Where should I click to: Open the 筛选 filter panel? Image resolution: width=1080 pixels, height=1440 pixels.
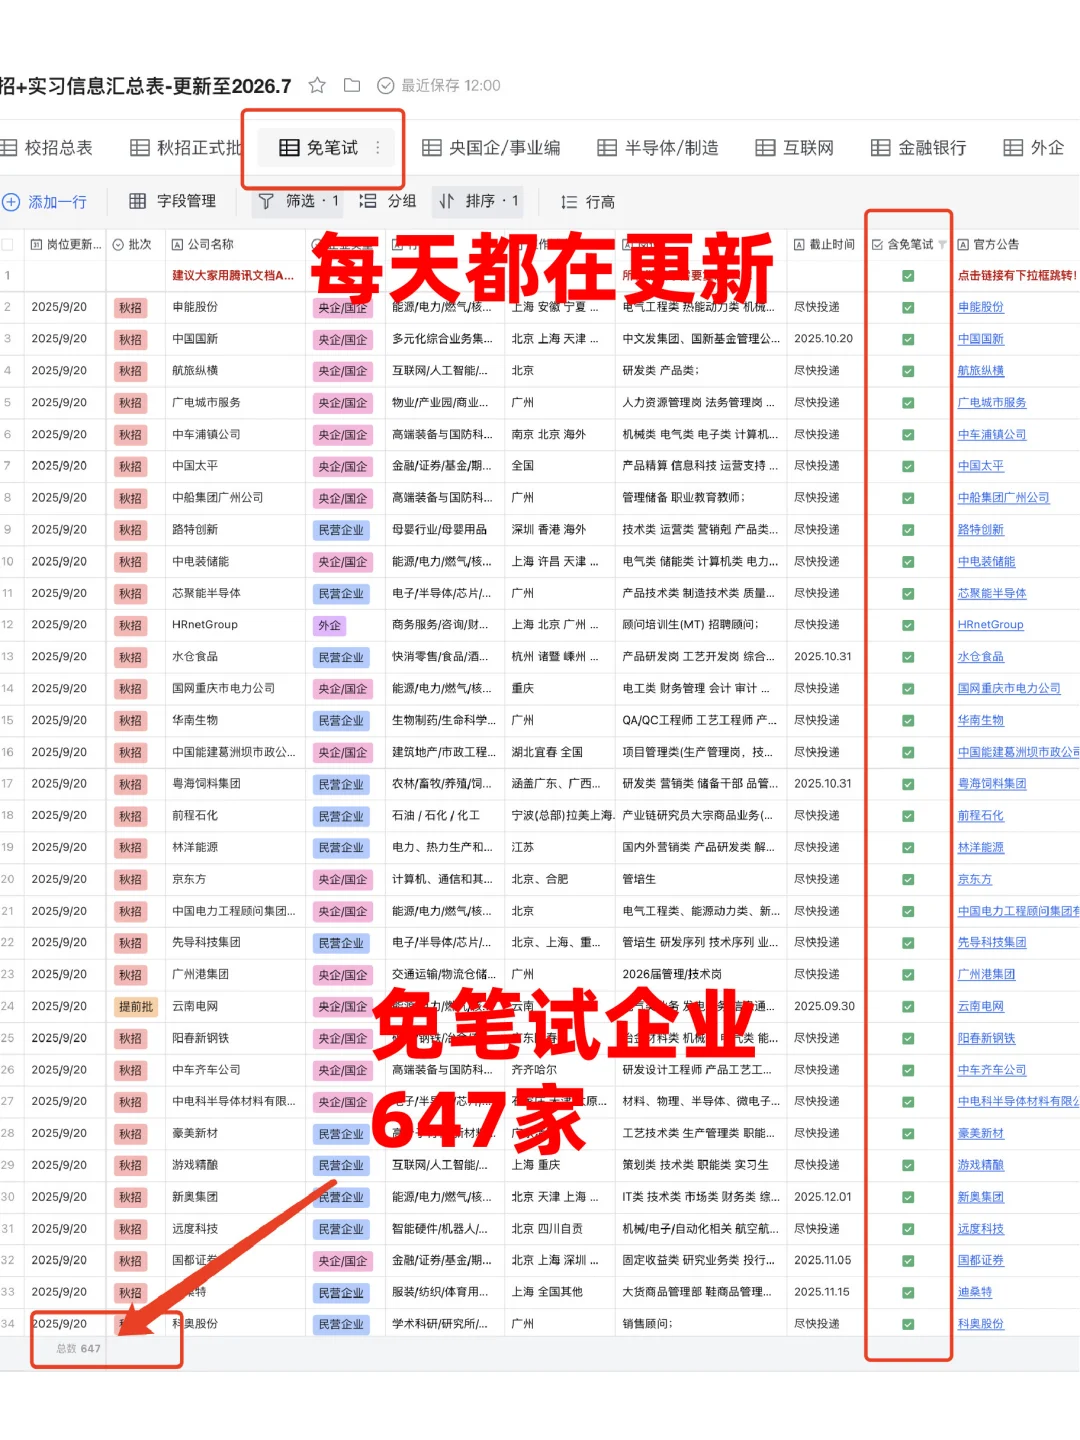[299, 201]
